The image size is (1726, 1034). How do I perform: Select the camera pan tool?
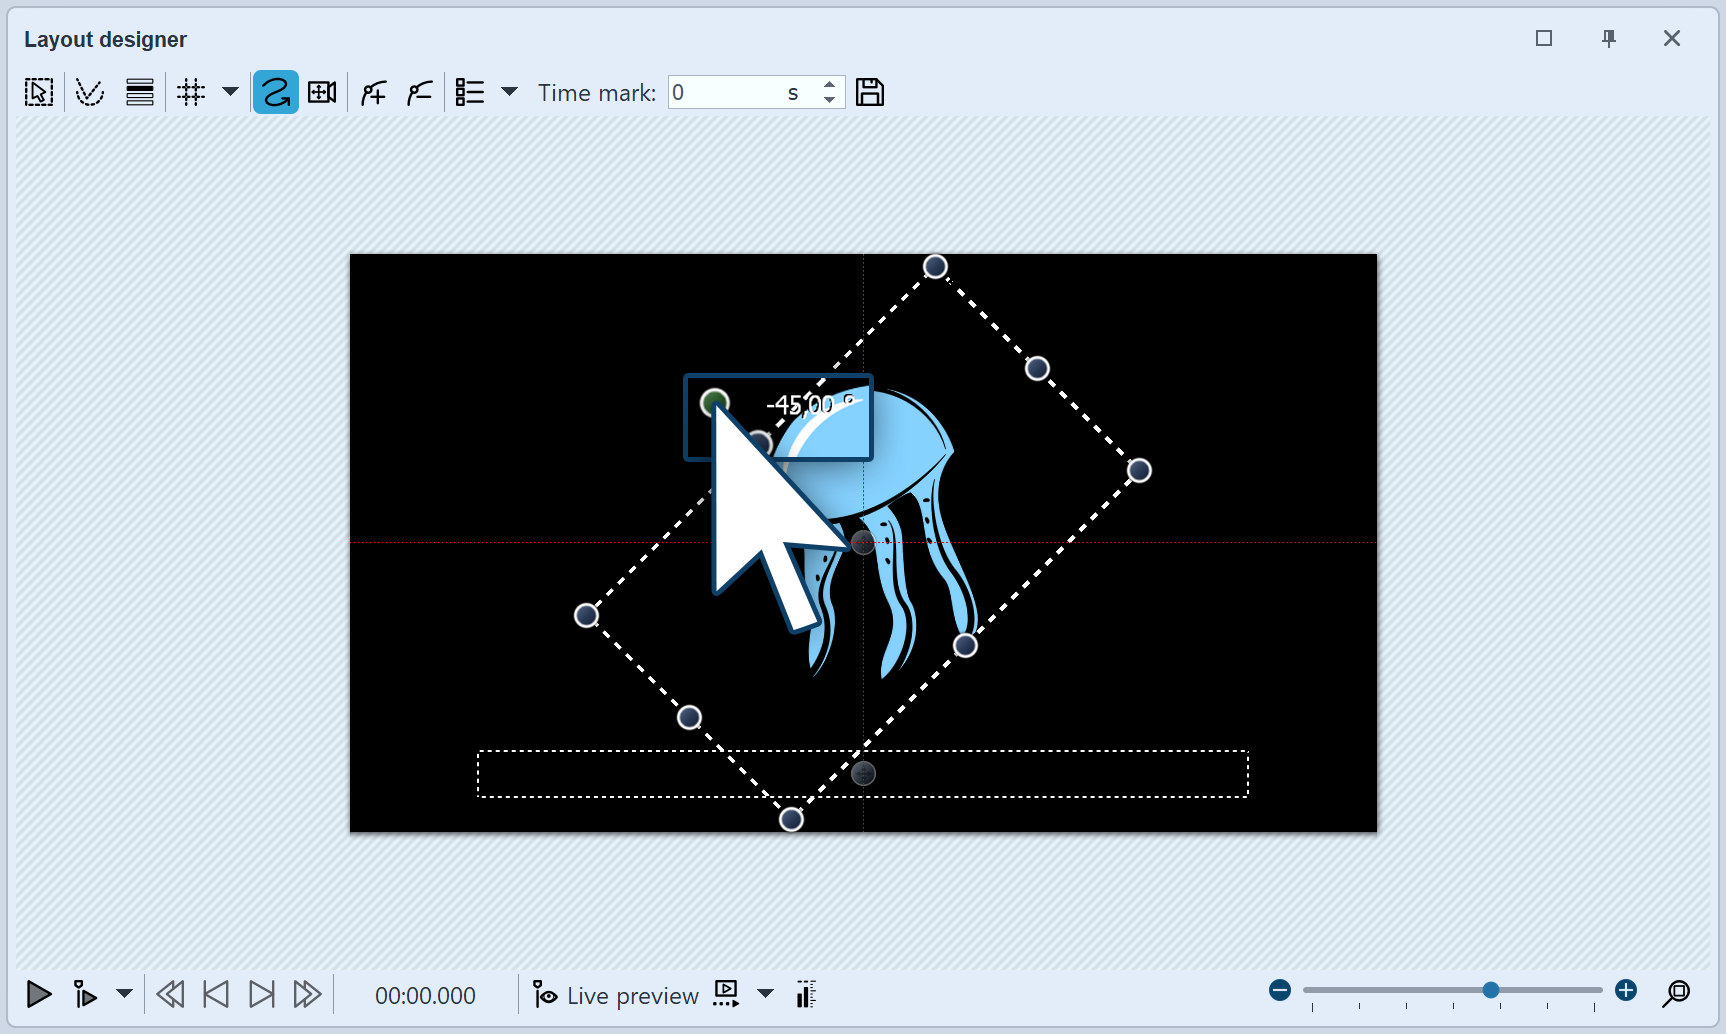(321, 91)
